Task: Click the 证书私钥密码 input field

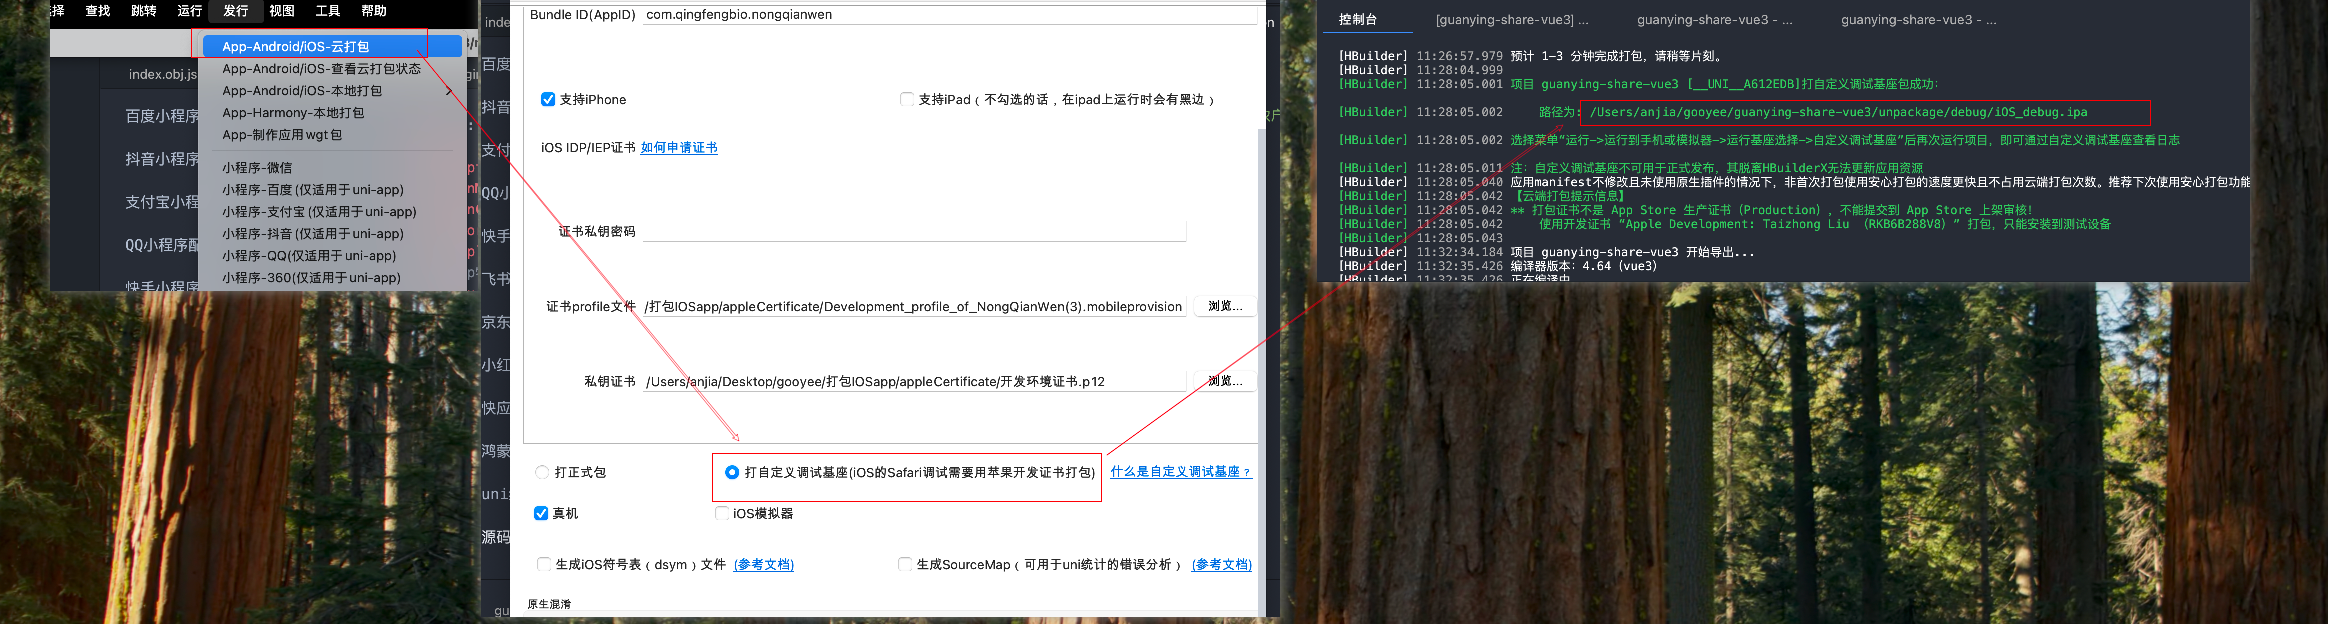Action: click(913, 232)
